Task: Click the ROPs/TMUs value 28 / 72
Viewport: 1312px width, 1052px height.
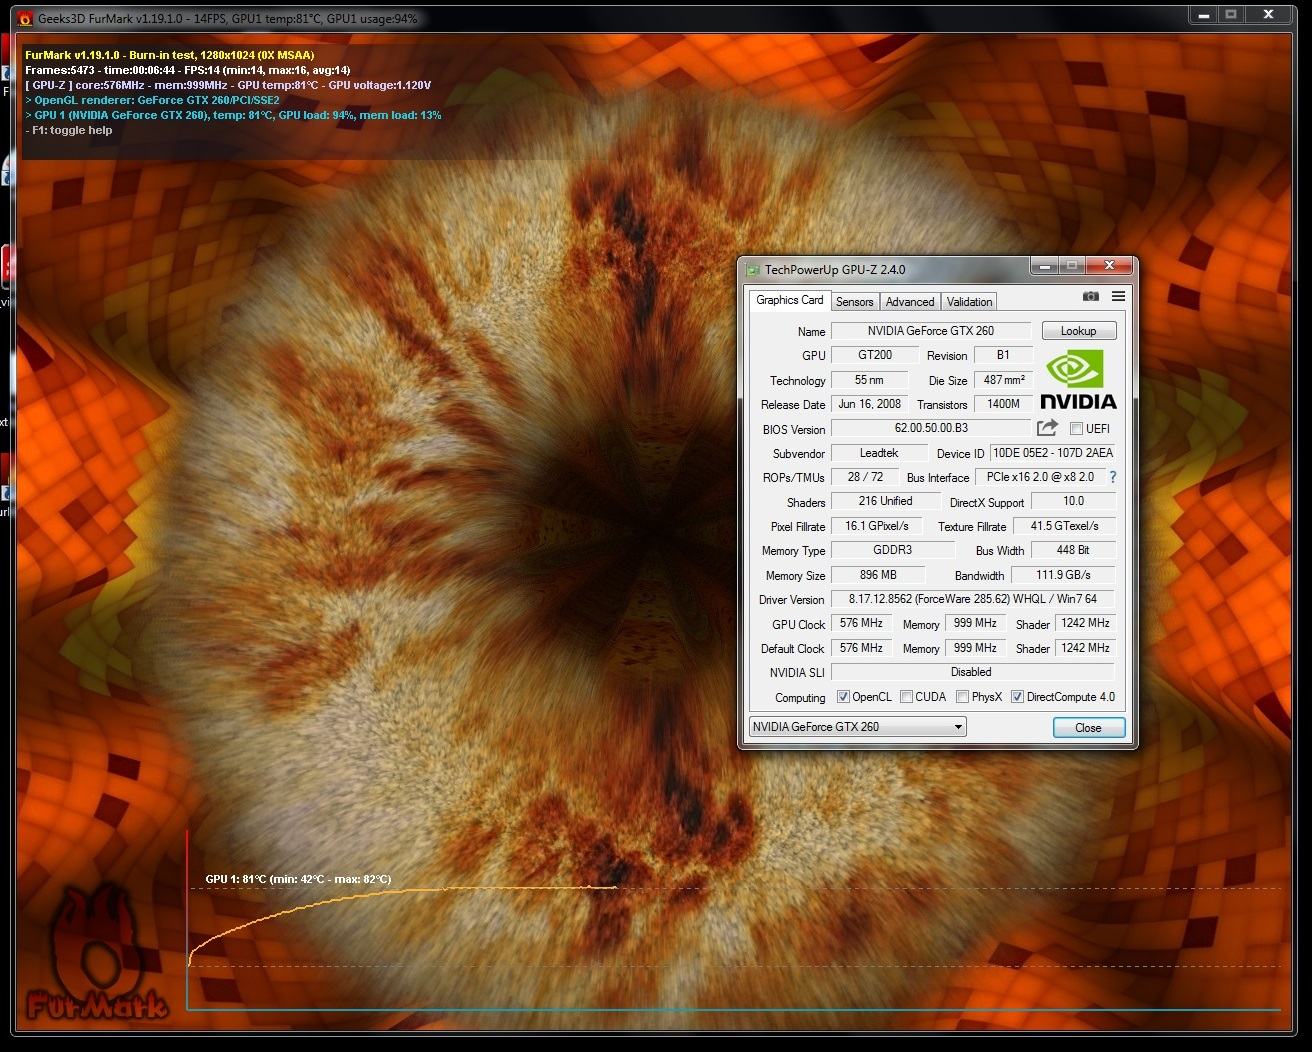Action: 864,477
